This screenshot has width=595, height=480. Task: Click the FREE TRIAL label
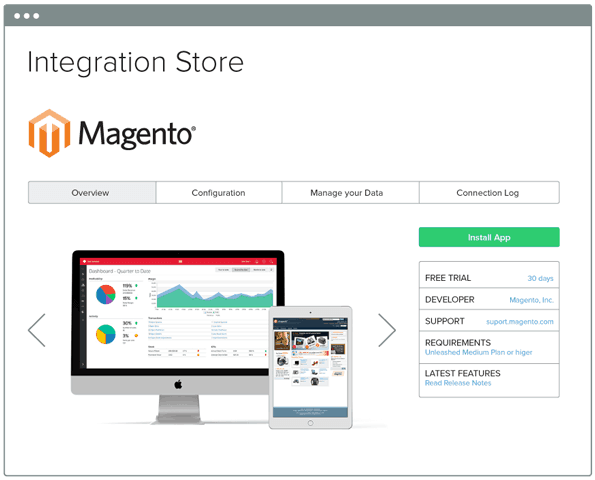tap(448, 278)
